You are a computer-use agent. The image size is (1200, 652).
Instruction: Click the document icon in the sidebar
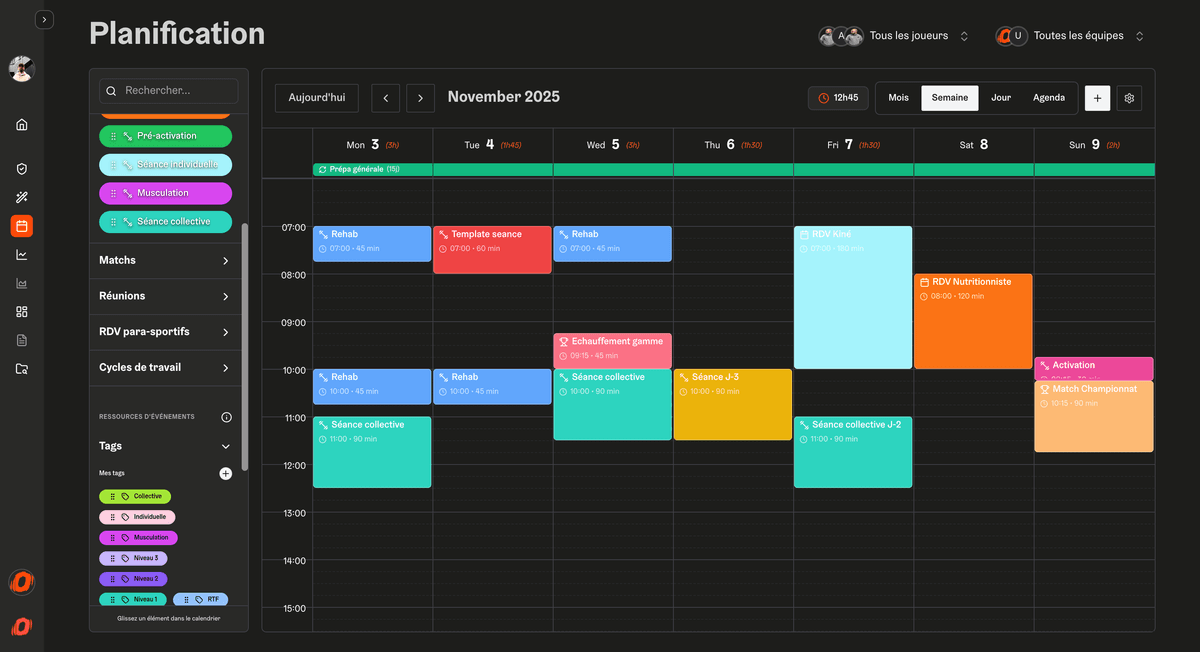click(x=21, y=340)
